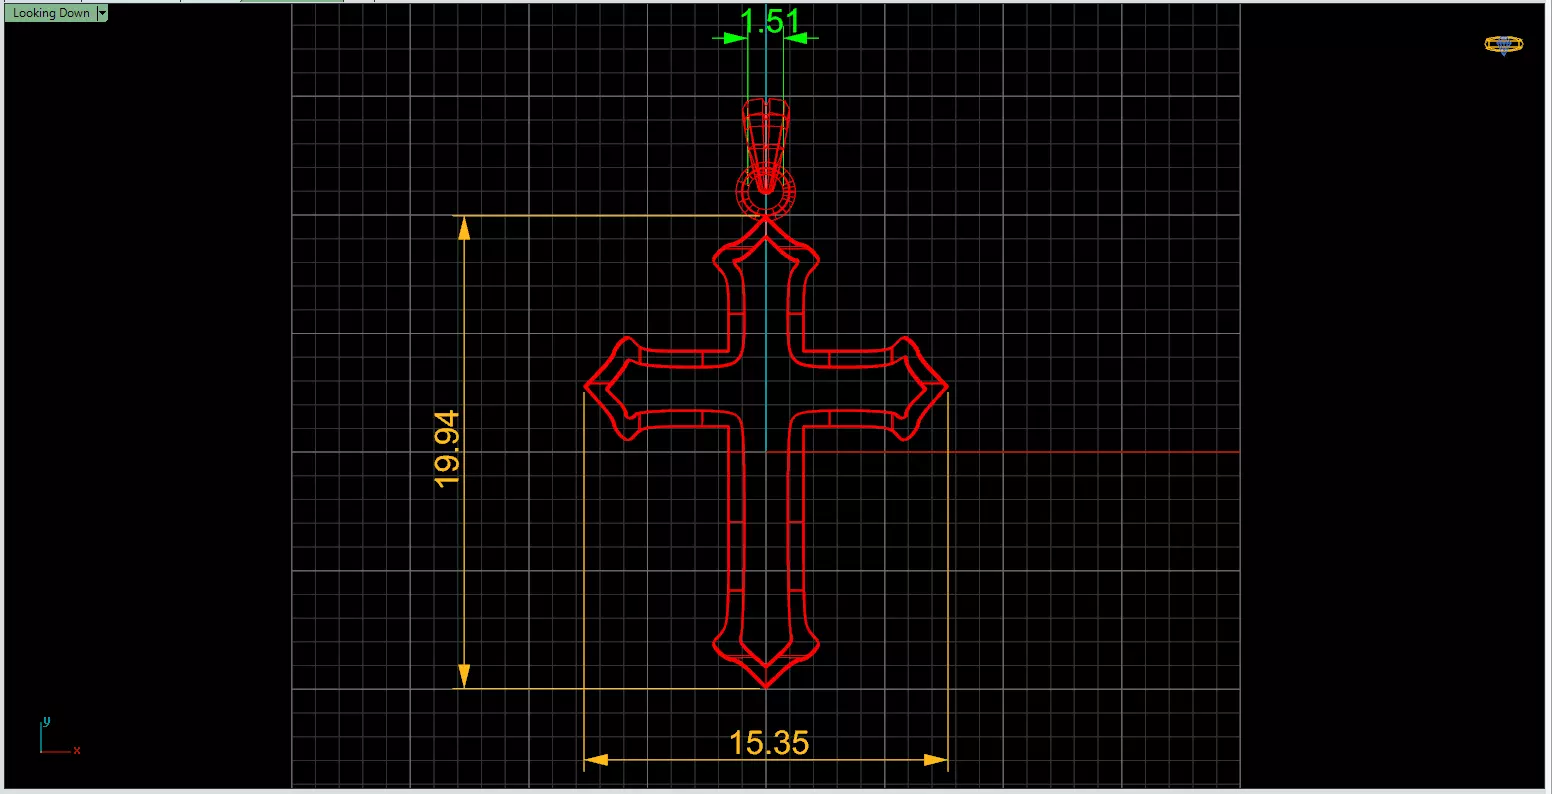1552x794 pixels.
Task: Click the gem icon in top-right corner
Action: [x=1503, y=44]
